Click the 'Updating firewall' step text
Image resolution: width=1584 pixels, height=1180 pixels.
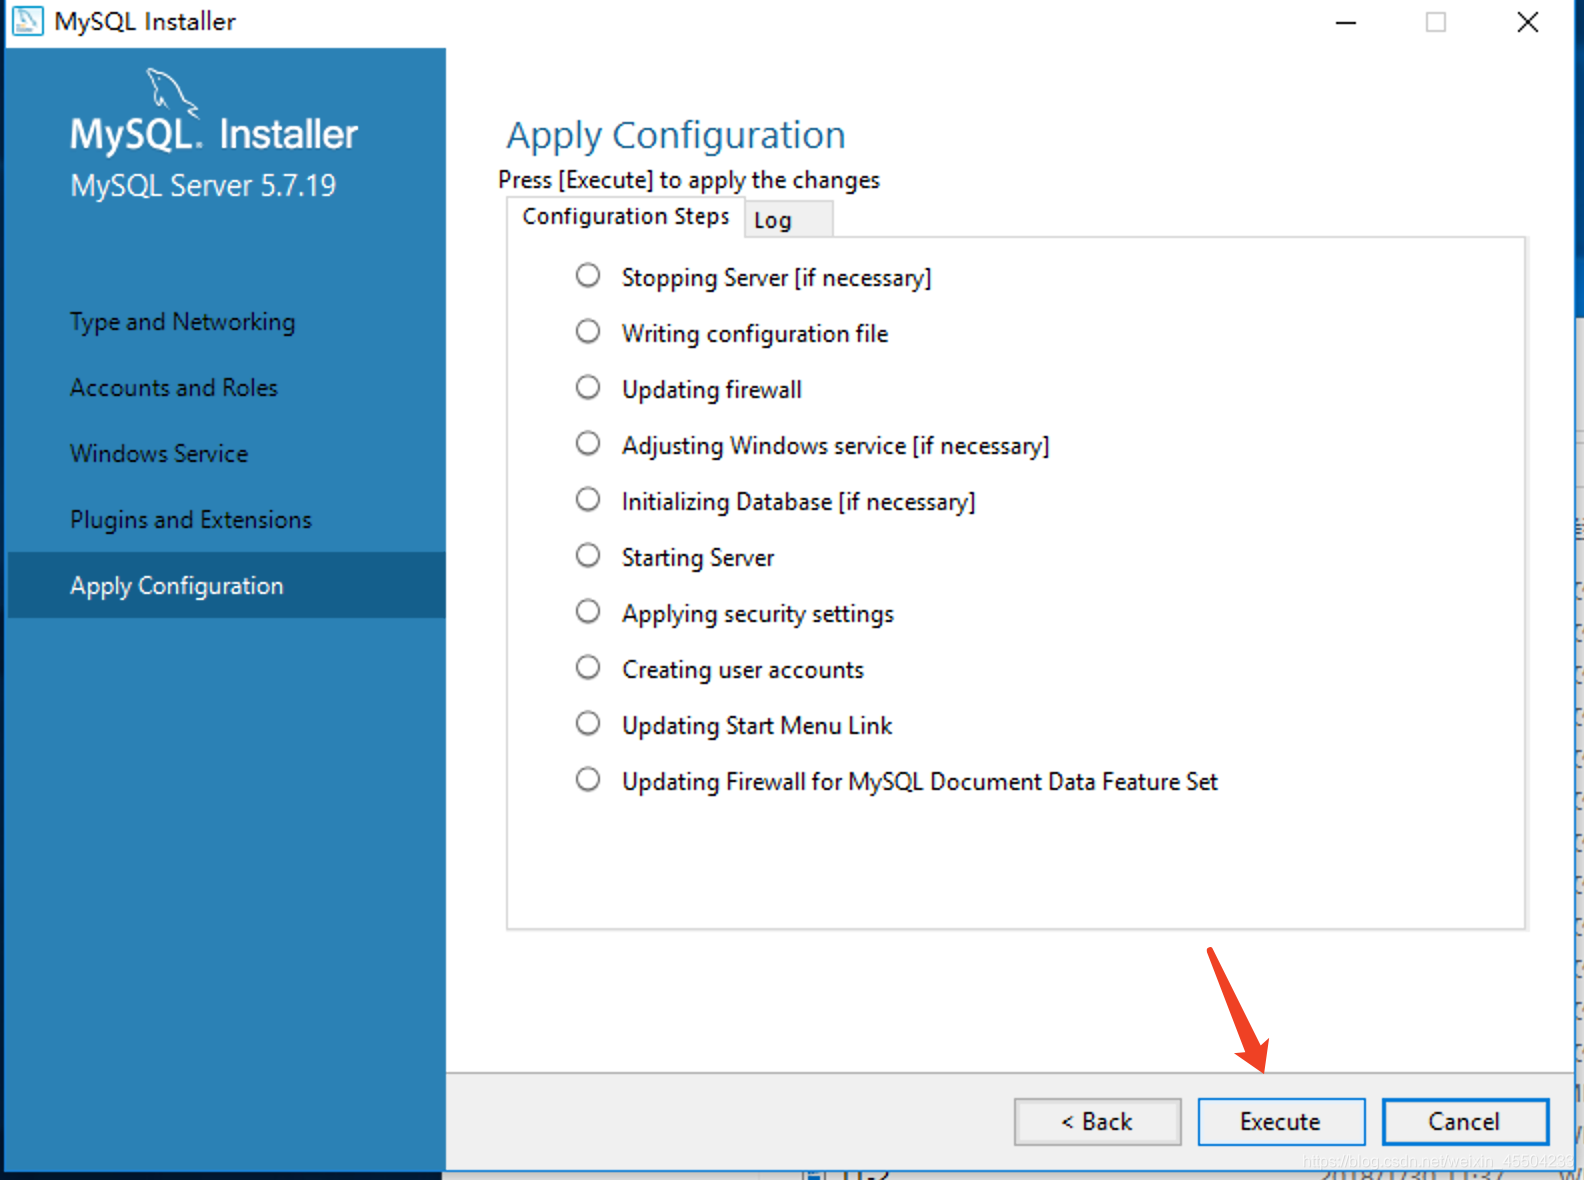pos(712,390)
